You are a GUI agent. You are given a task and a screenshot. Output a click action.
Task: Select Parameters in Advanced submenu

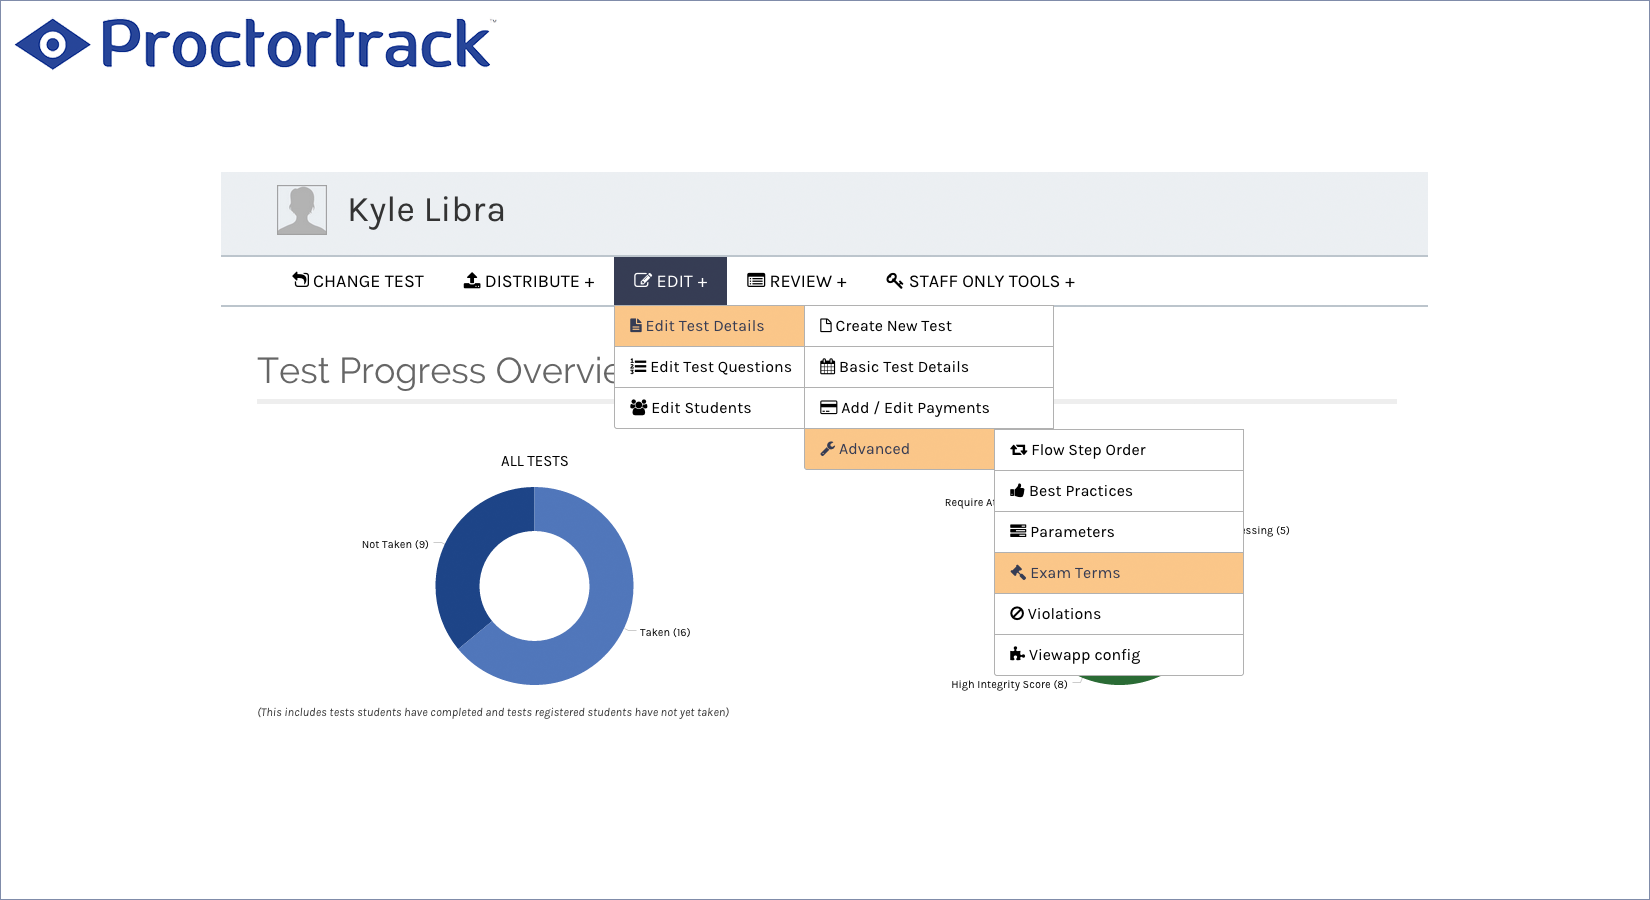(1072, 532)
